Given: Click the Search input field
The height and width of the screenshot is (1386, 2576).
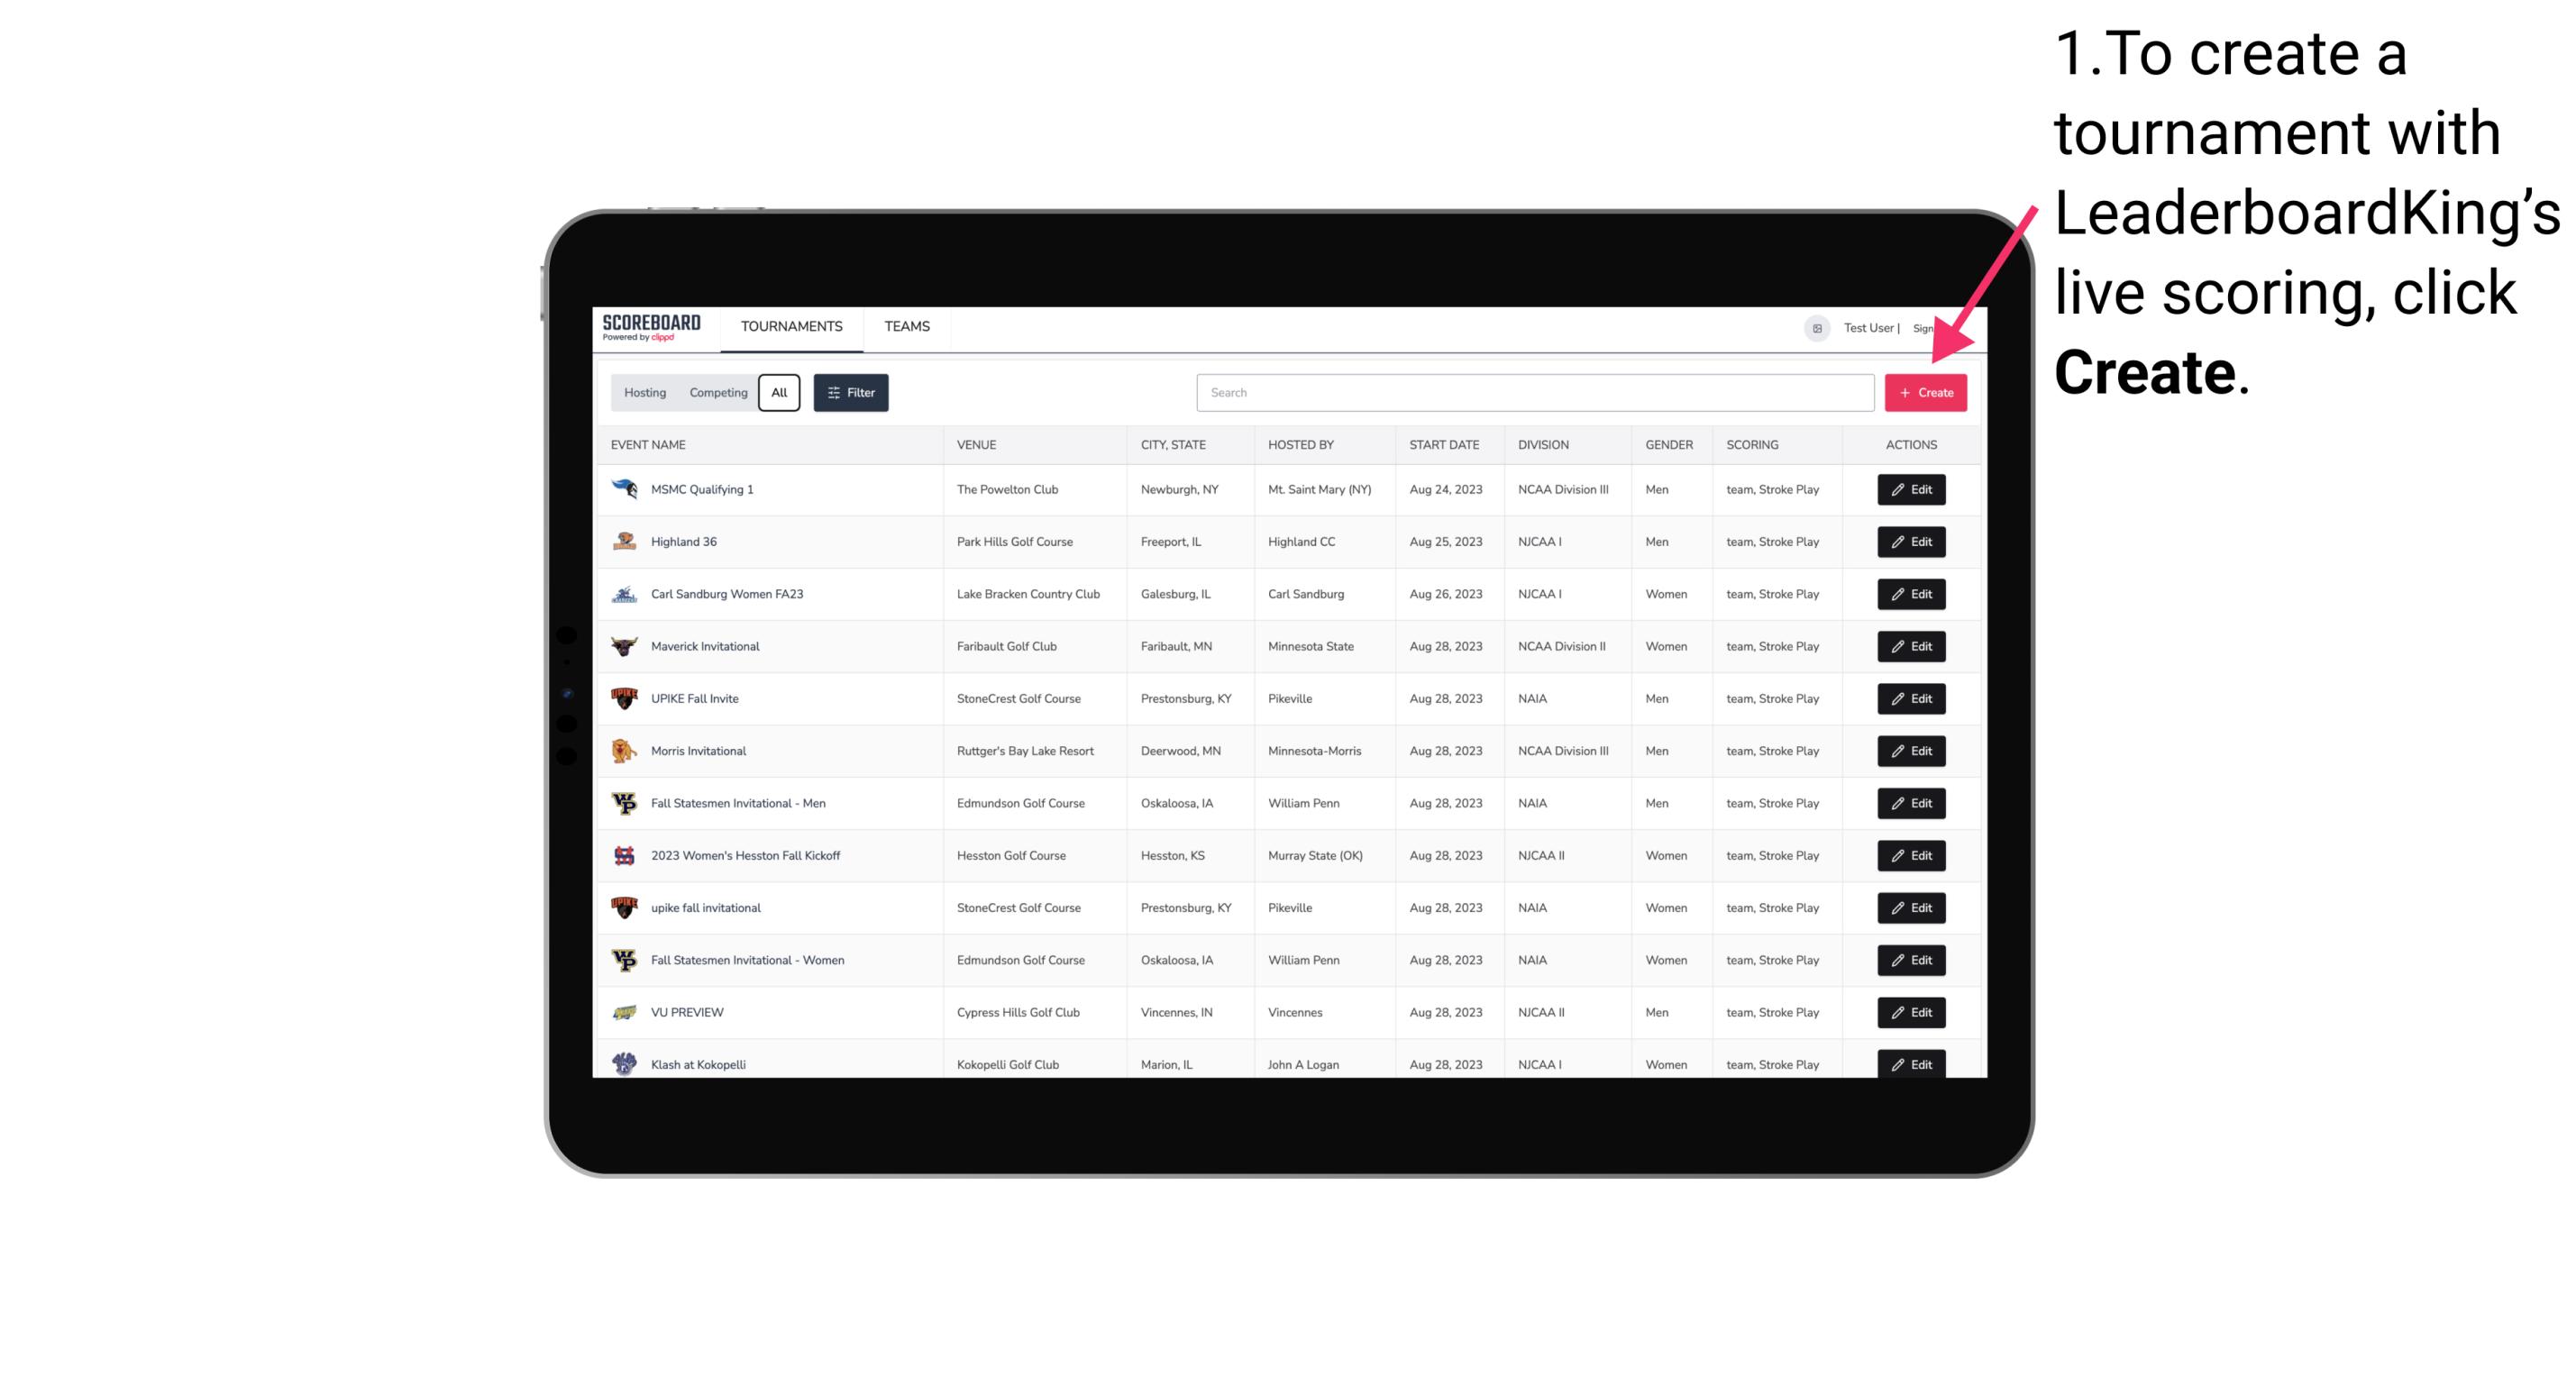Looking at the screenshot, I should [1535, 393].
